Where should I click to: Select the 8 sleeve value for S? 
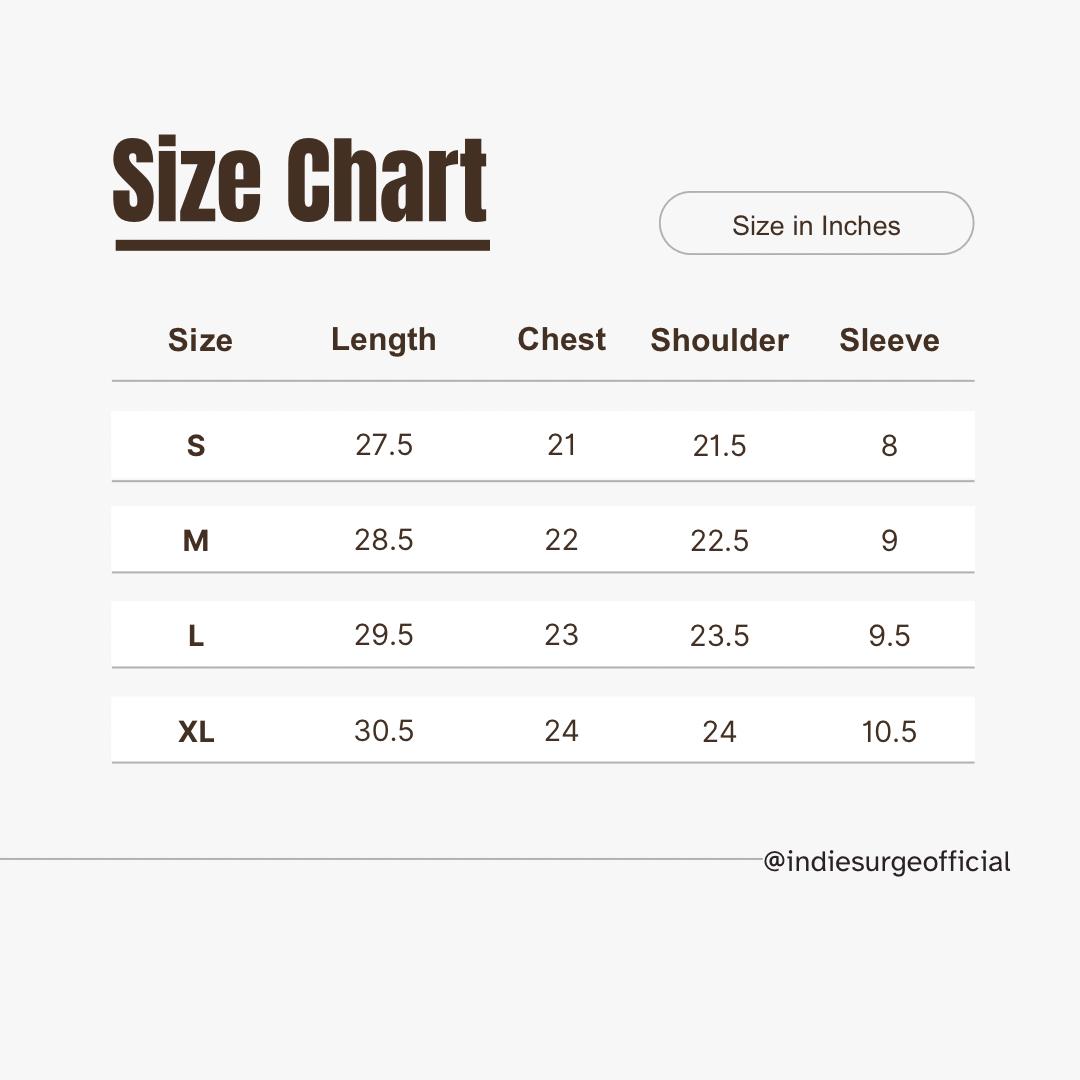point(889,445)
